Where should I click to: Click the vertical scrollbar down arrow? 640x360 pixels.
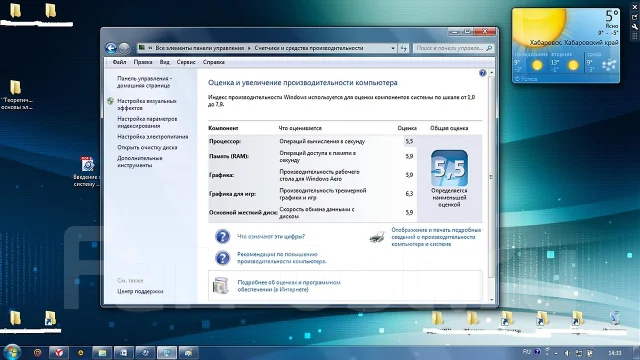coord(491,300)
